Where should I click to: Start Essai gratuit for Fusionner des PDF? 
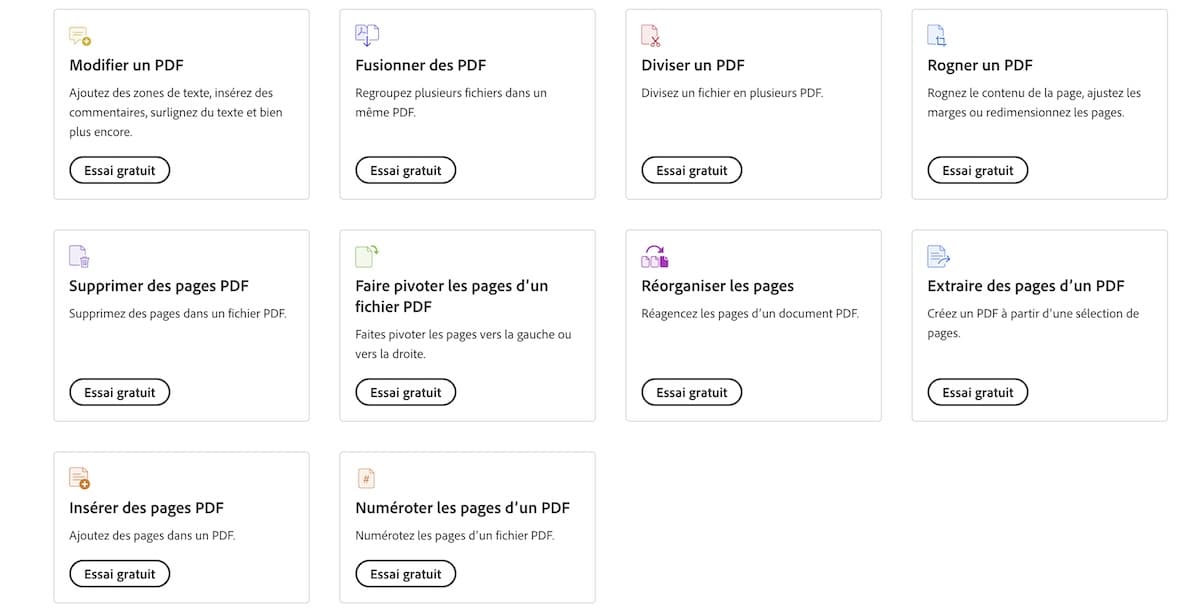pyautogui.click(x=406, y=171)
